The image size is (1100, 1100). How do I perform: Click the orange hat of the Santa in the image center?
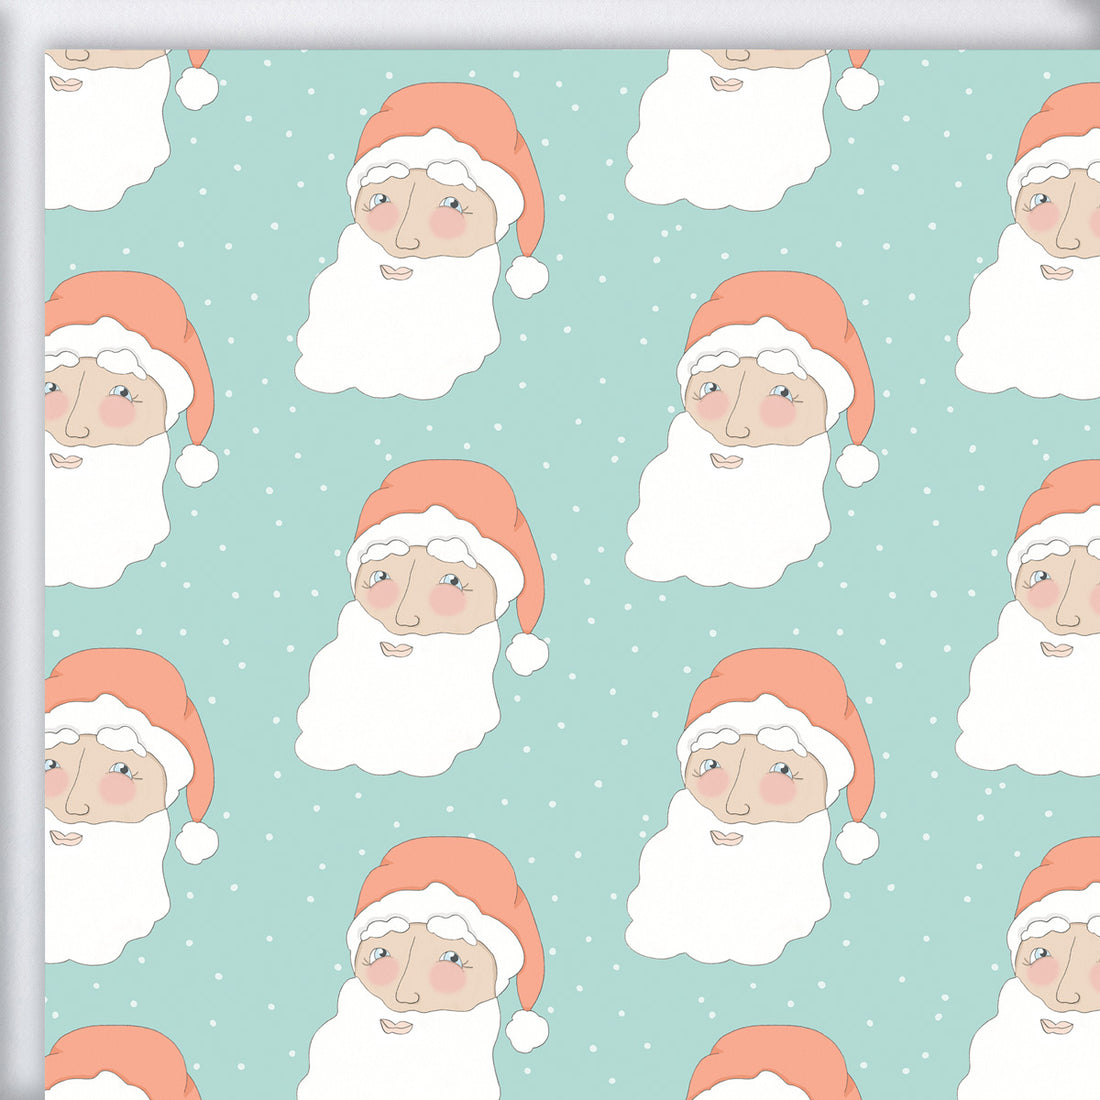click(x=440, y=490)
